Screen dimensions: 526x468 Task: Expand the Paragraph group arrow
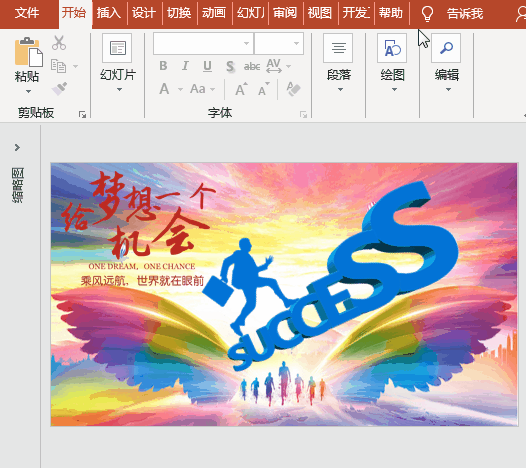tap(340, 90)
